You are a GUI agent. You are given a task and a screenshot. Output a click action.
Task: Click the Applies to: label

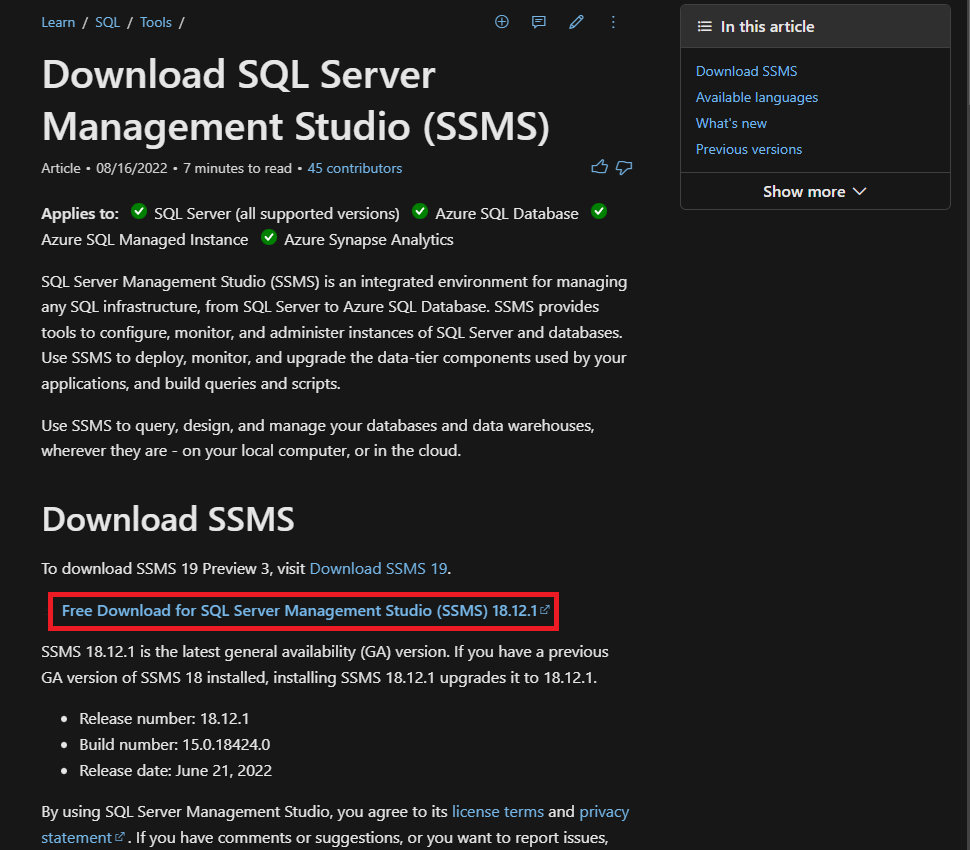click(80, 213)
